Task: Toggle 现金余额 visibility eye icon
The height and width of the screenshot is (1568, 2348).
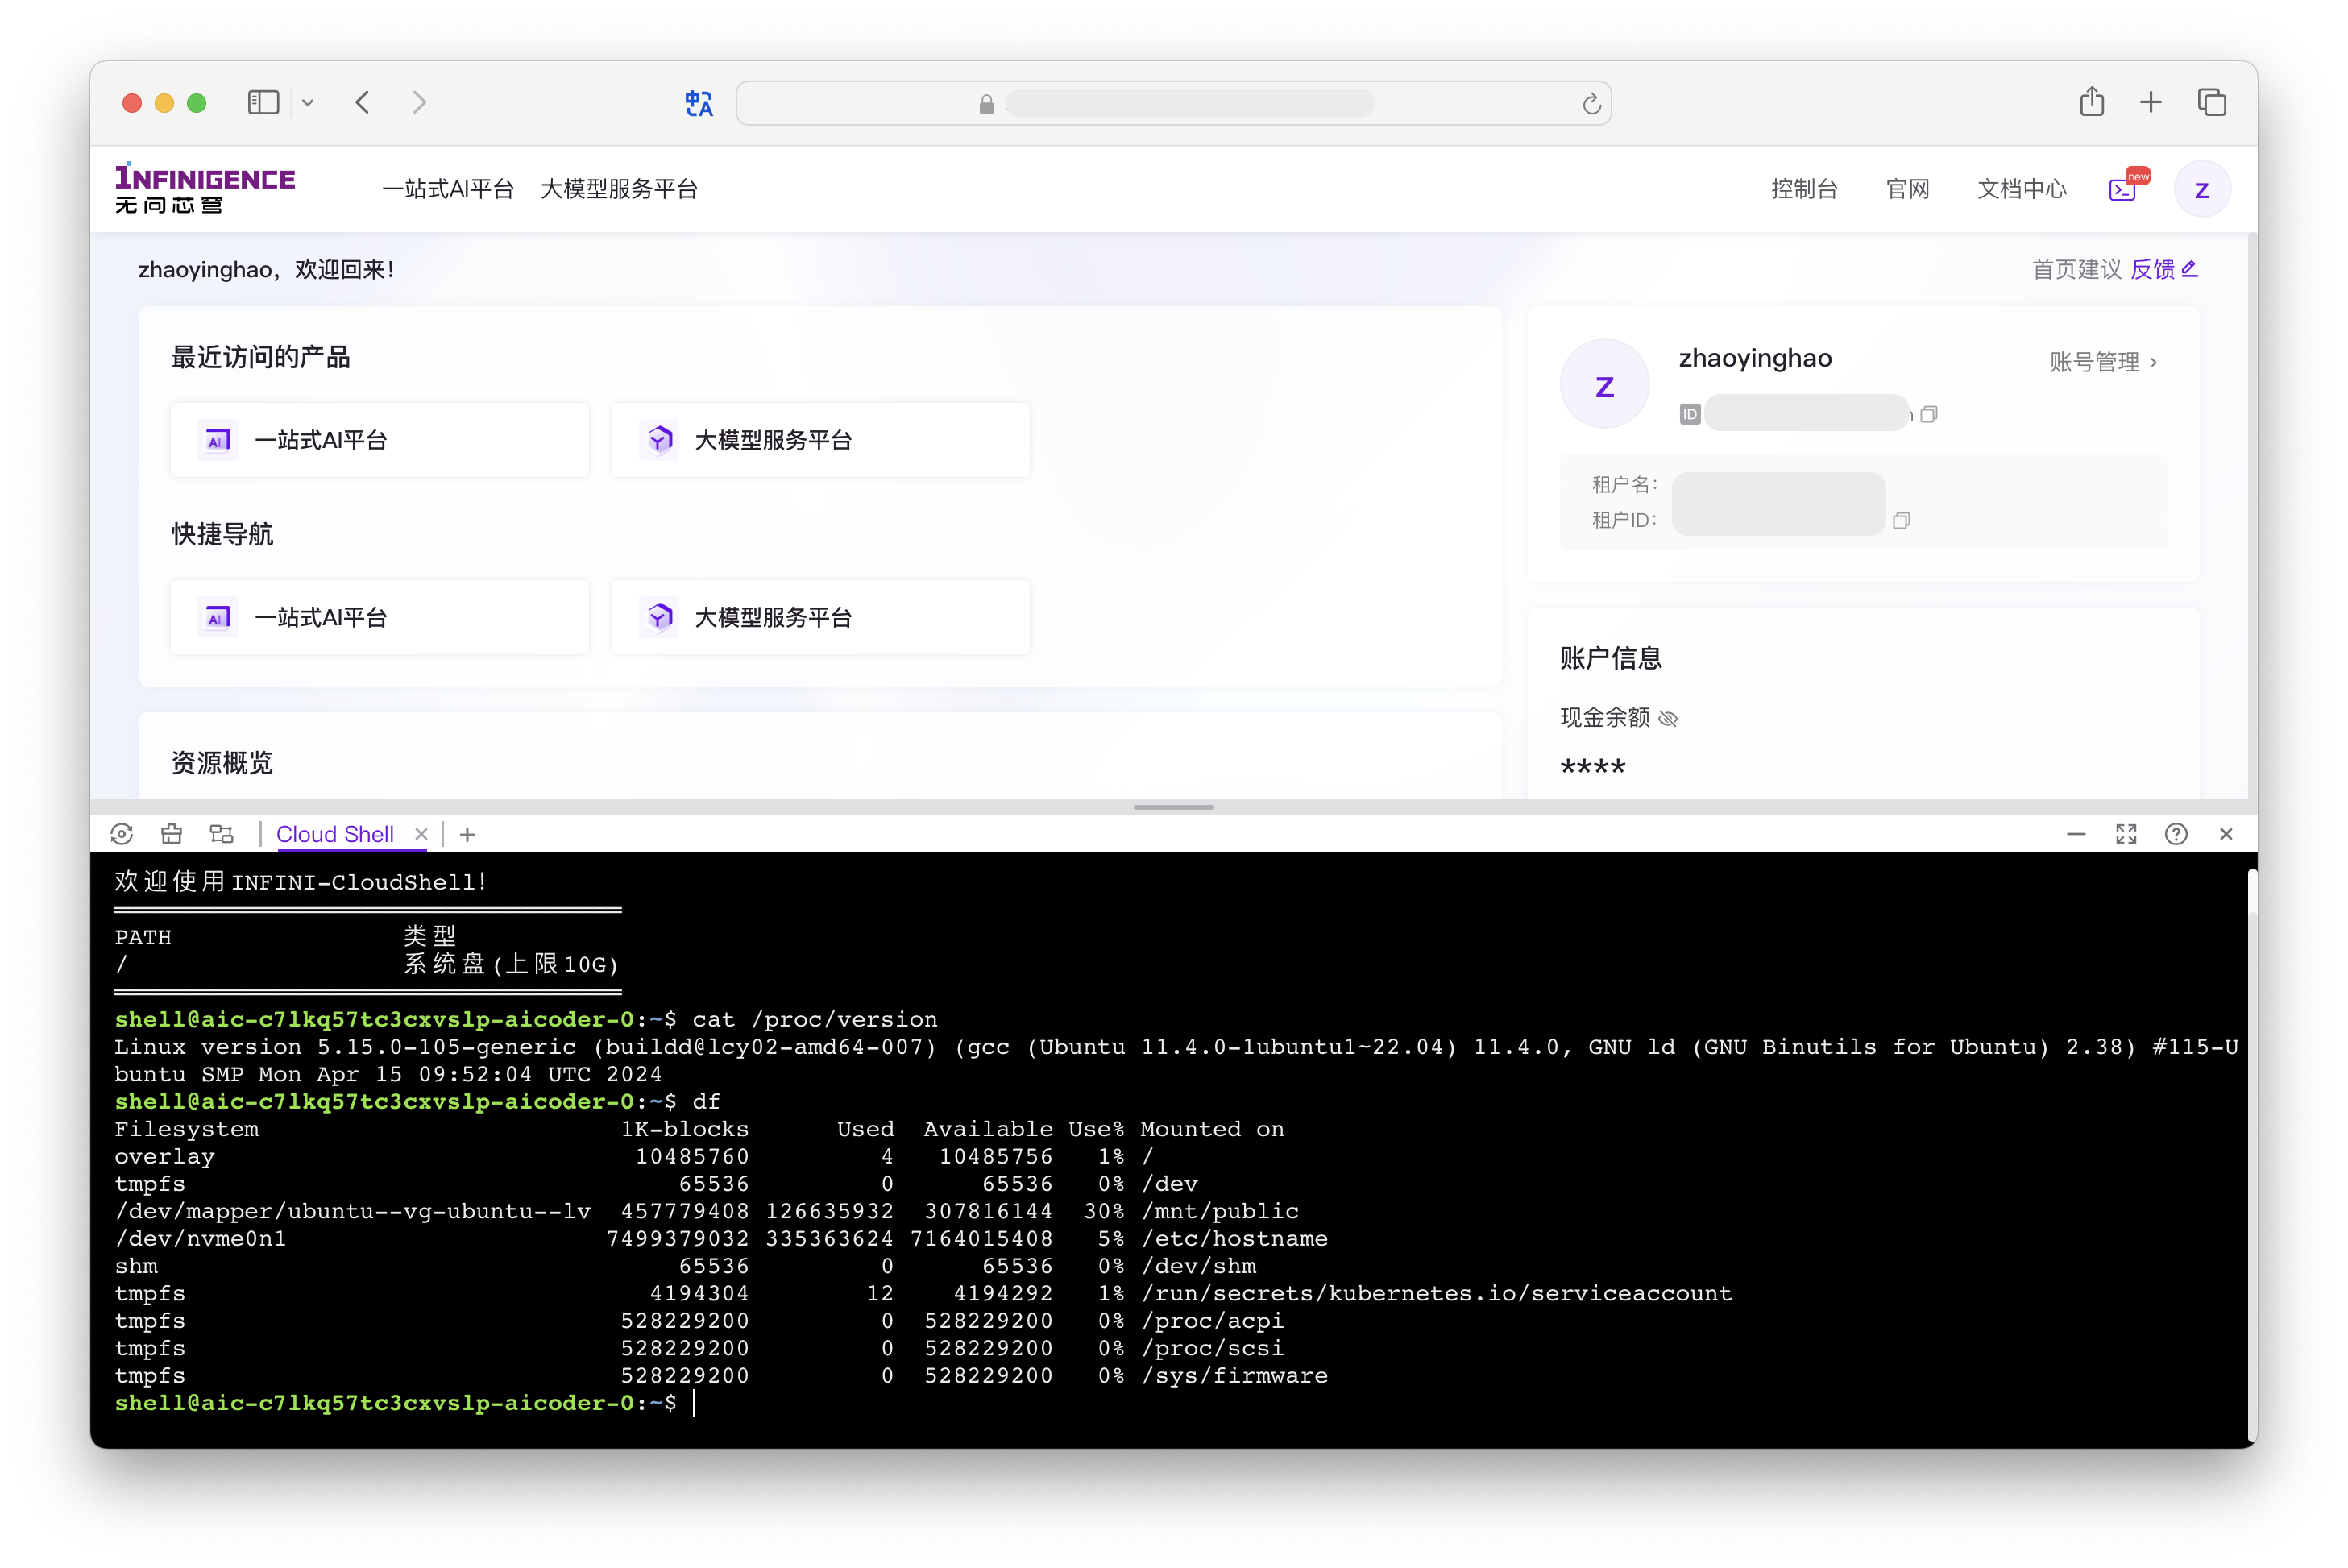Action: 1673,717
